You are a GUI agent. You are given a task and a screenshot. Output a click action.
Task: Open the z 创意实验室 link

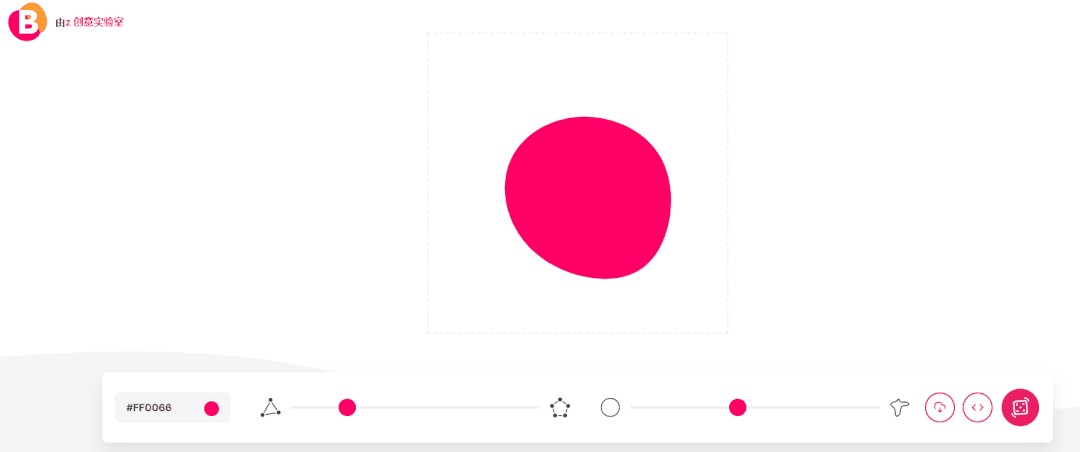pyautogui.click(x=94, y=22)
